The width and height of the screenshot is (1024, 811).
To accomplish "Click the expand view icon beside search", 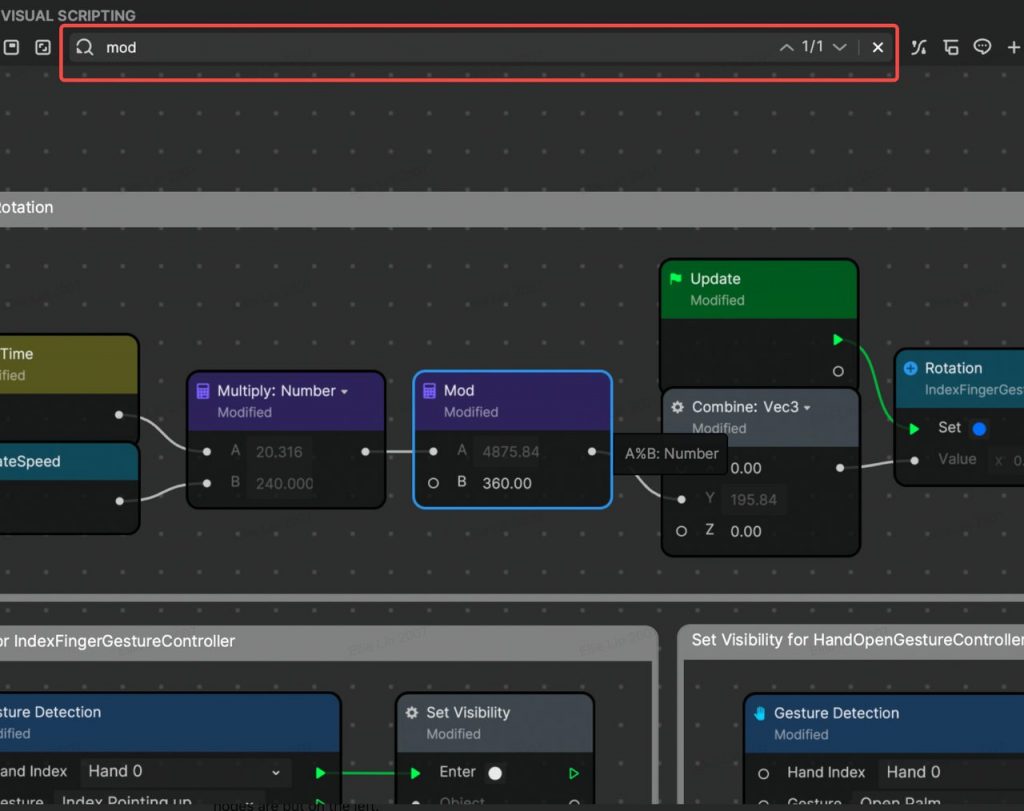I will (x=43, y=47).
